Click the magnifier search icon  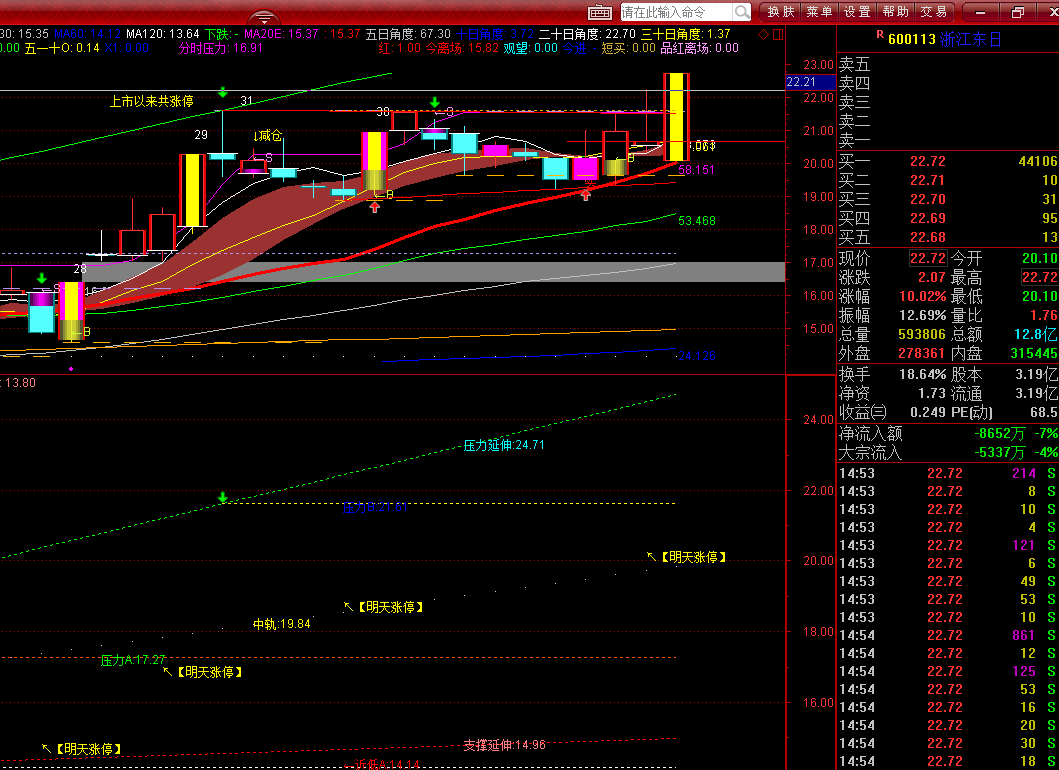coord(742,12)
